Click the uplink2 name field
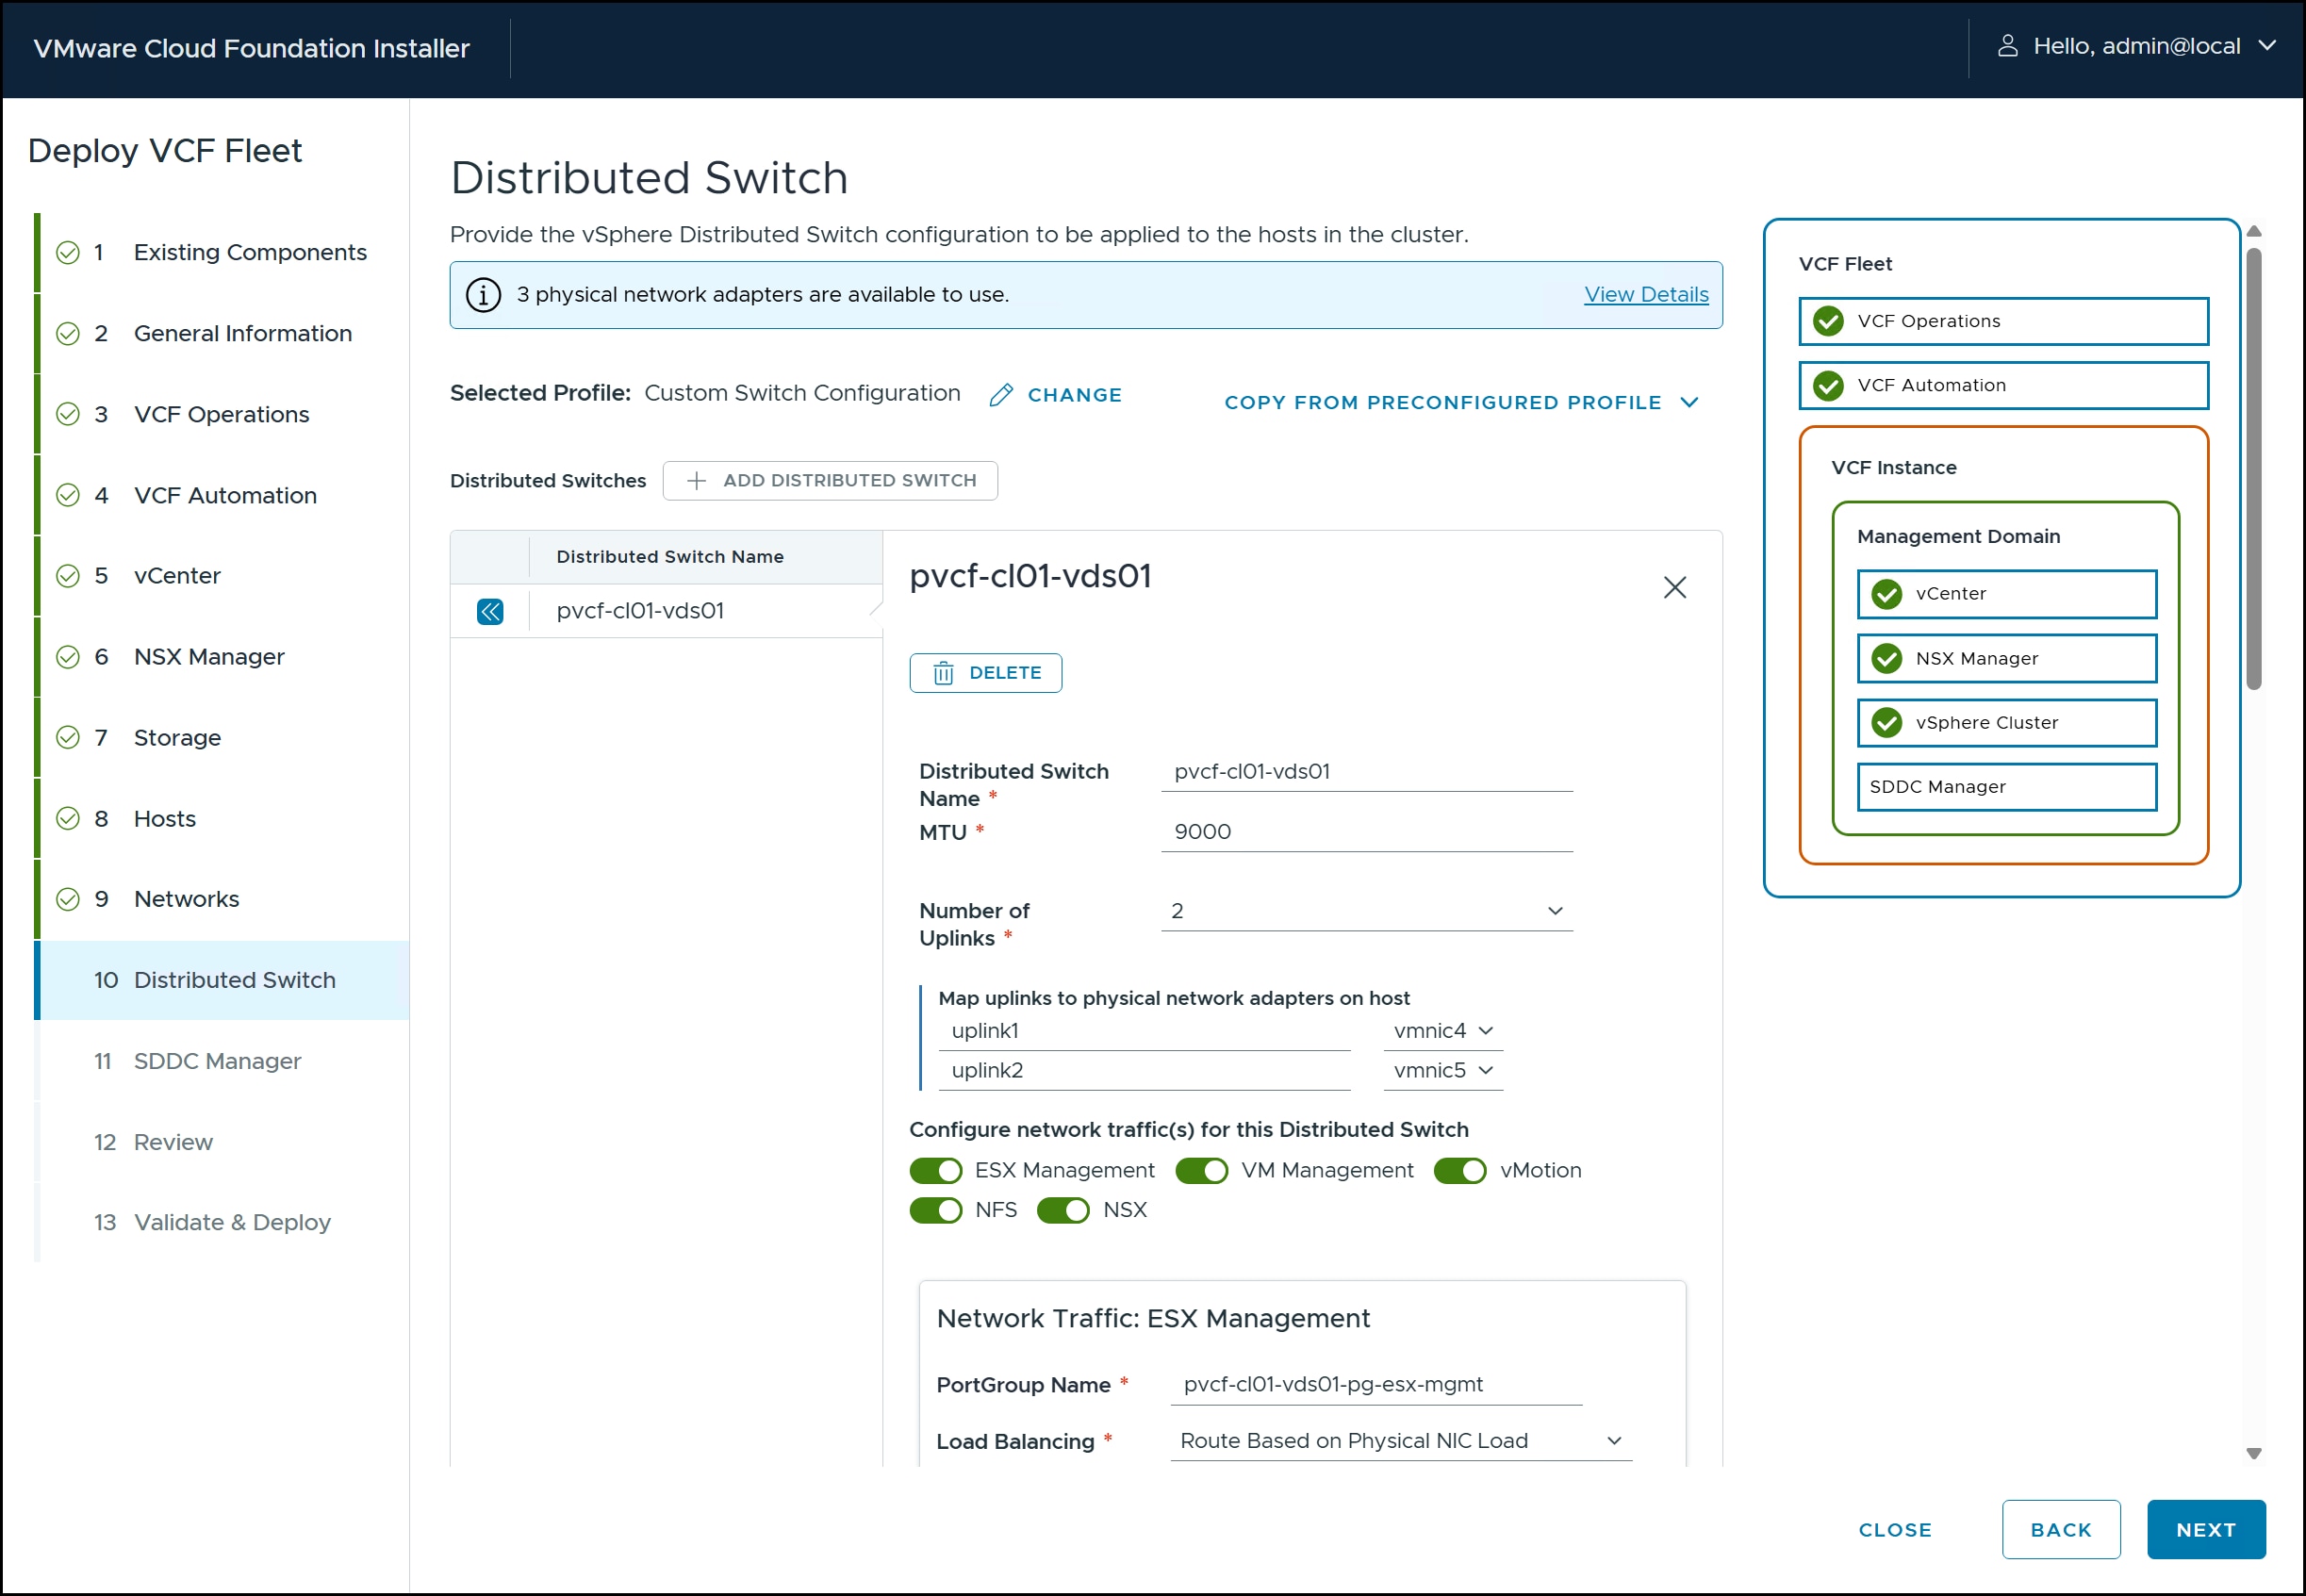The image size is (2306, 1596). click(x=1144, y=1071)
